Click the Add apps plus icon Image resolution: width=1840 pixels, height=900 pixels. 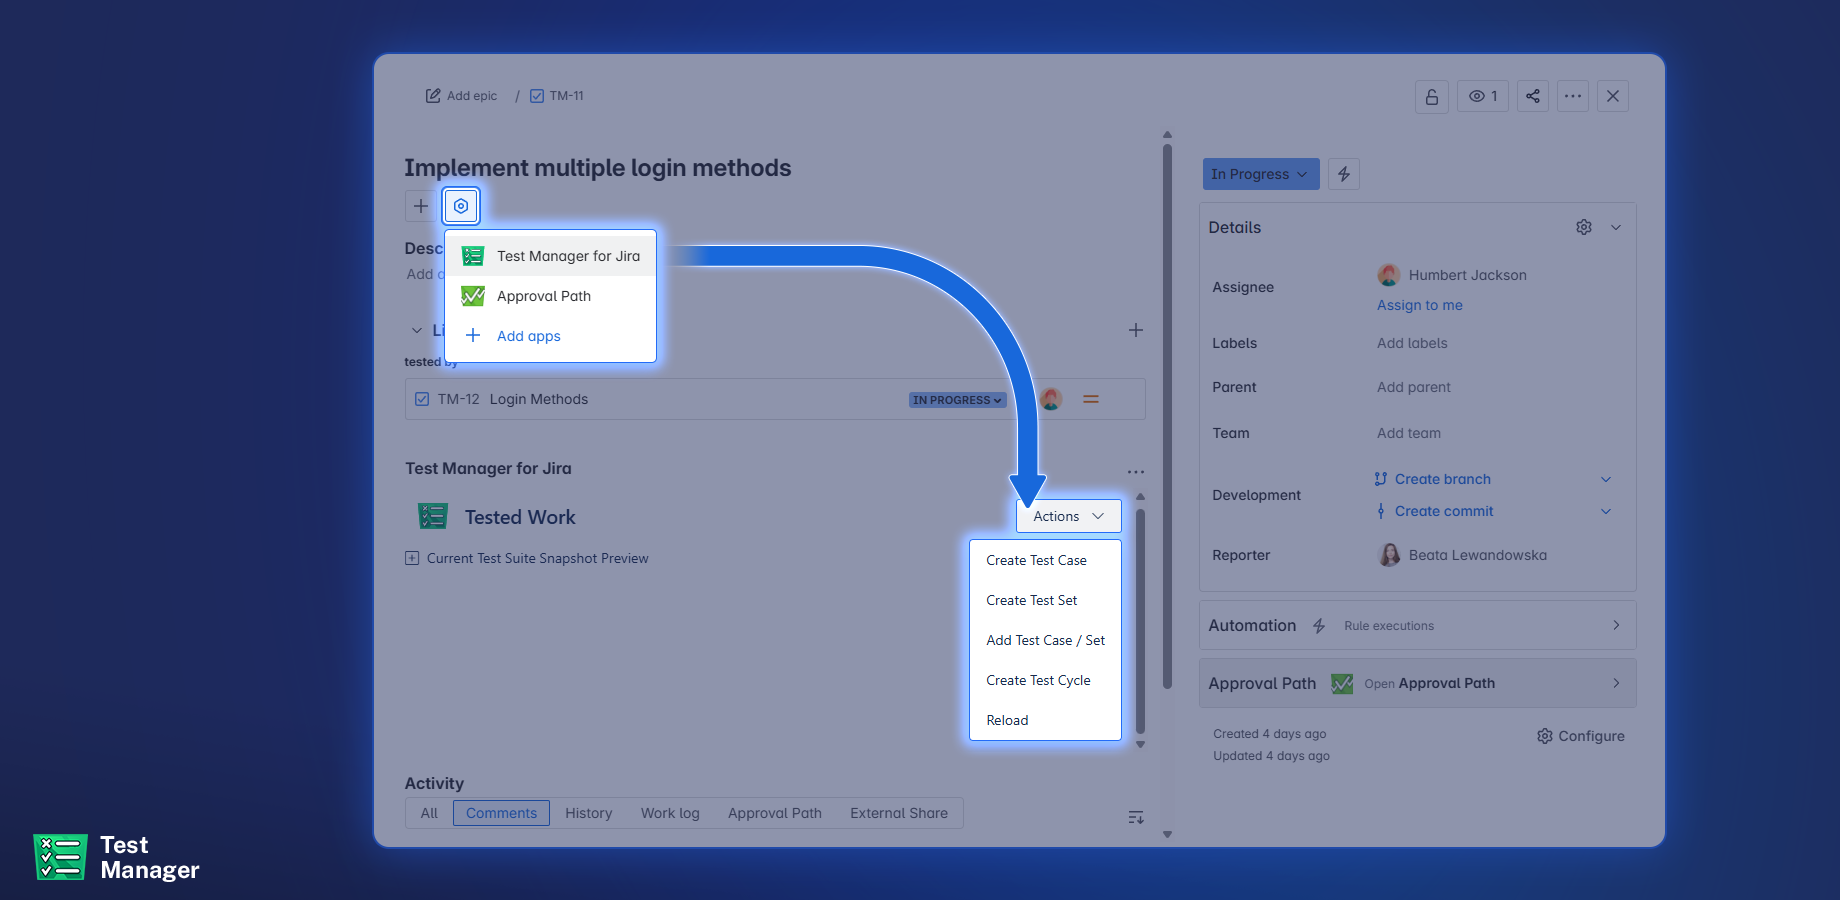click(x=473, y=335)
